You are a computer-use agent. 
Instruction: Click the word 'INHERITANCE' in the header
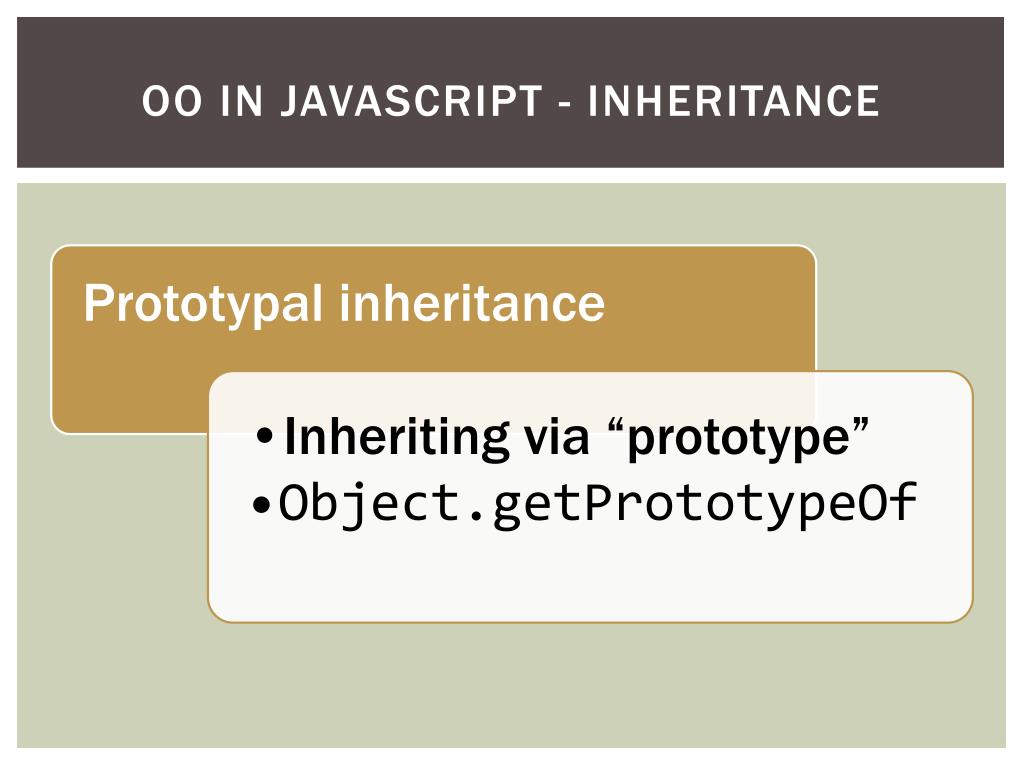click(x=734, y=101)
